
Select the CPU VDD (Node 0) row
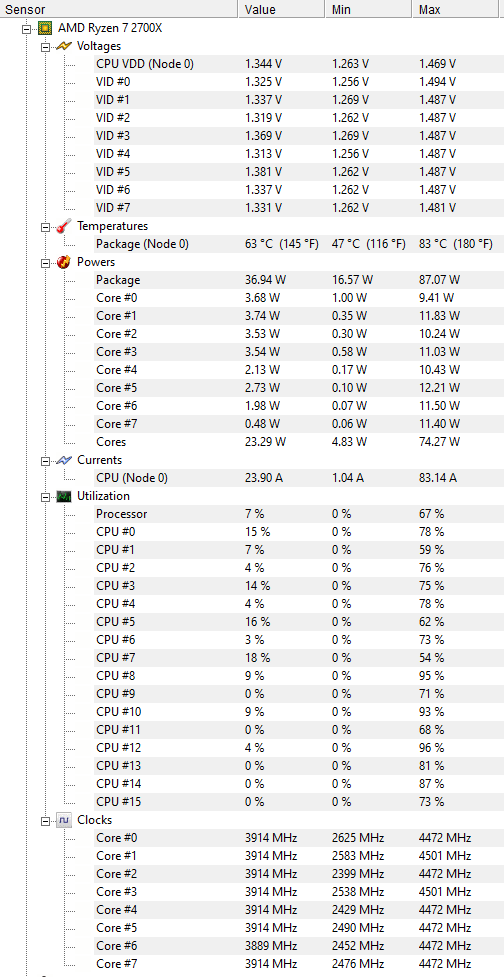[284, 64]
